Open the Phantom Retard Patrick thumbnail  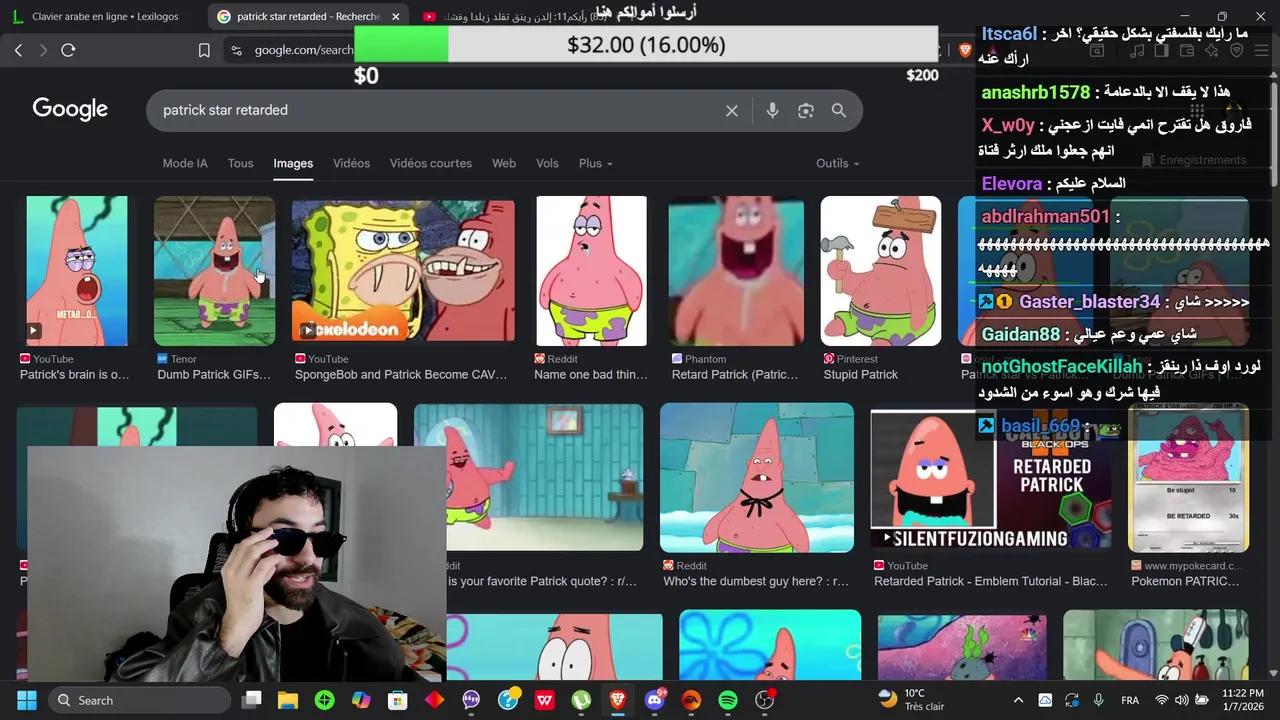[736, 271]
